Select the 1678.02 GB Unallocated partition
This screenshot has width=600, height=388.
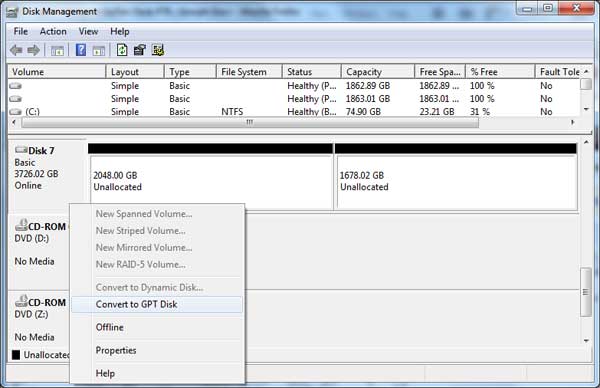456,176
